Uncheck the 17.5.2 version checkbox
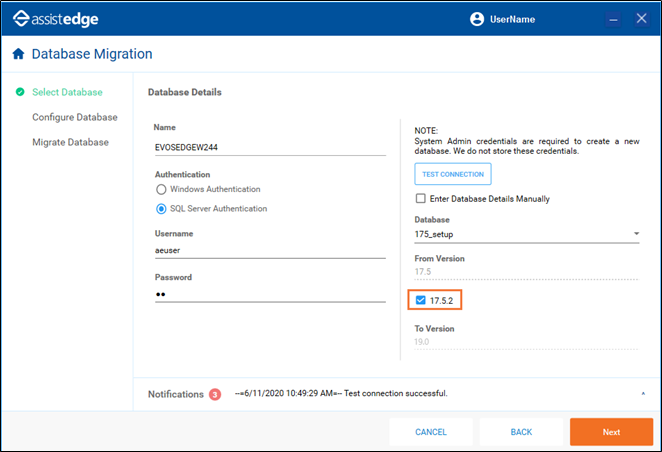The height and width of the screenshot is (452, 662). pyautogui.click(x=421, y=300)
